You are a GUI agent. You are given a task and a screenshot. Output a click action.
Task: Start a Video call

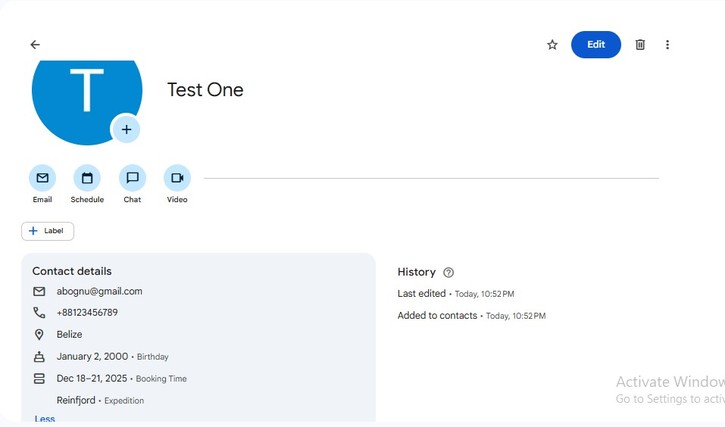177,178
